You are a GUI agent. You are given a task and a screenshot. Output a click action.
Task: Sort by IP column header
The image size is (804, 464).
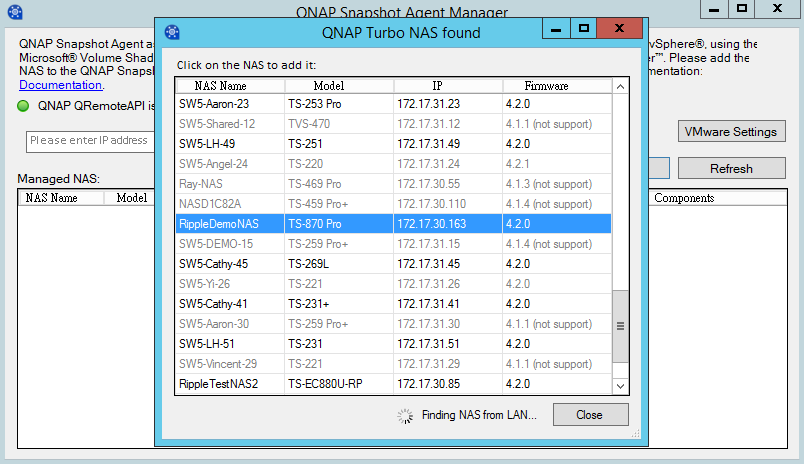(x=448, y=86)
